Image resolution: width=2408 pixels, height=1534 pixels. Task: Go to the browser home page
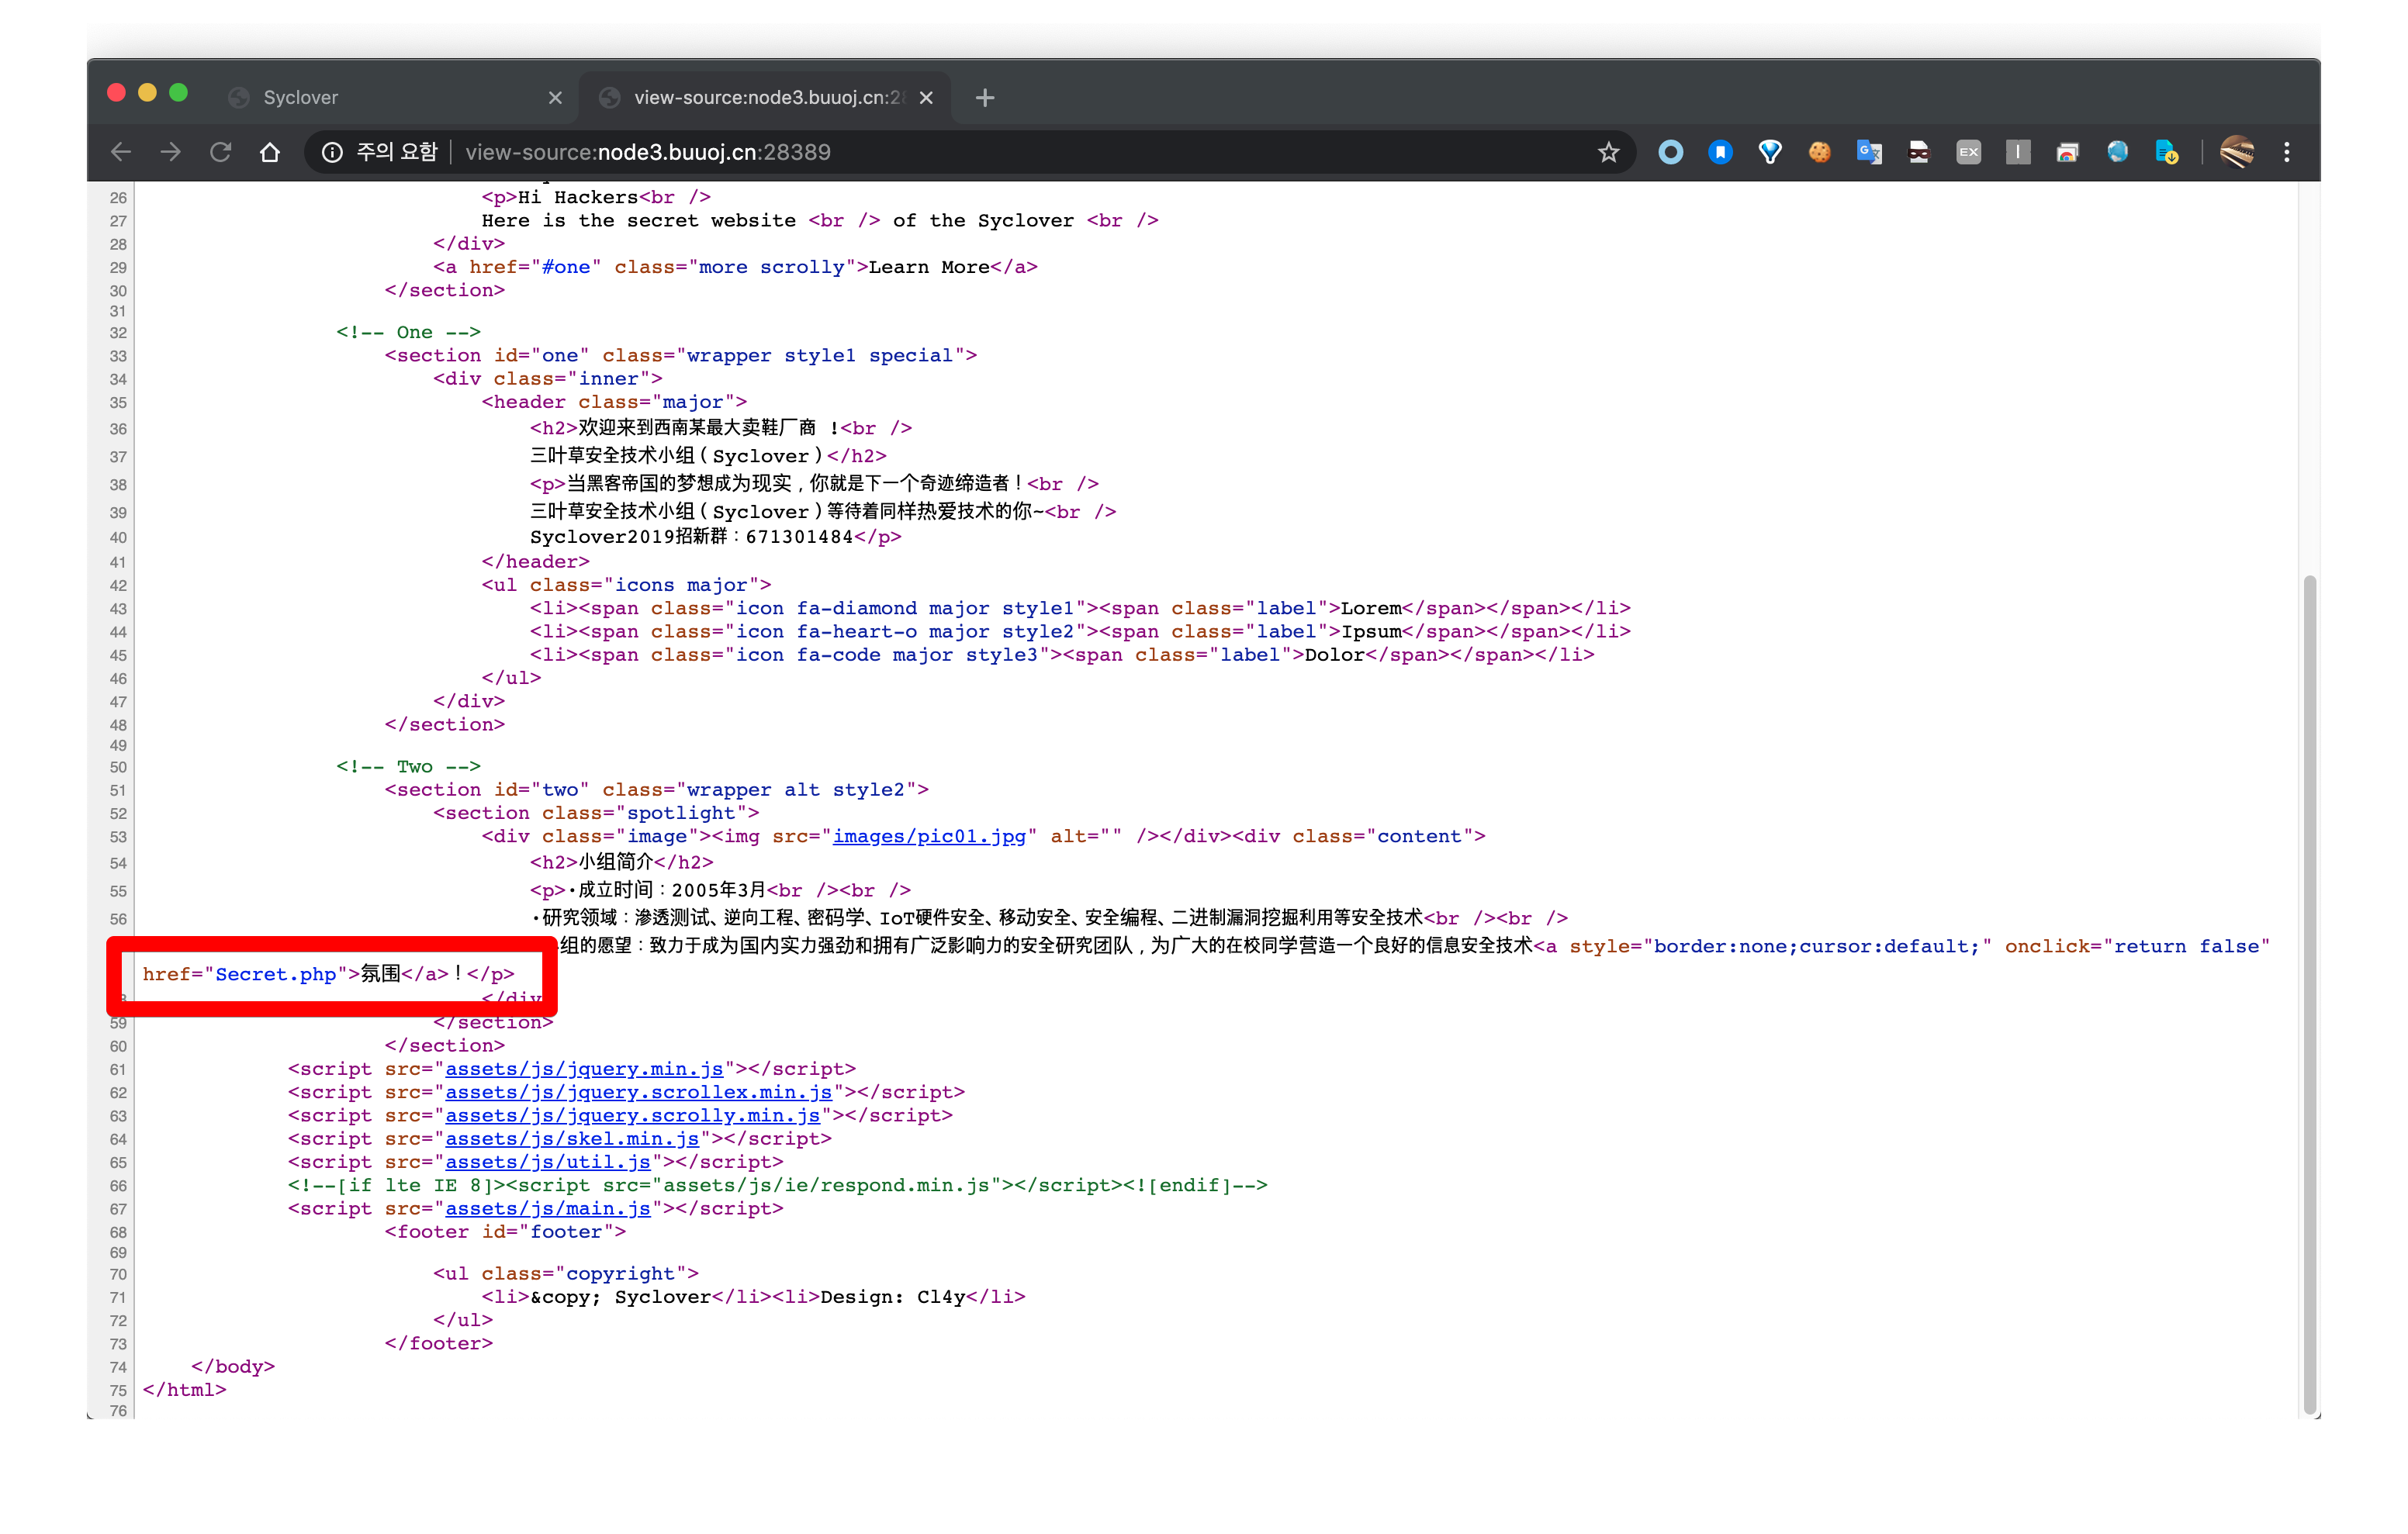[x=270, y=152]
